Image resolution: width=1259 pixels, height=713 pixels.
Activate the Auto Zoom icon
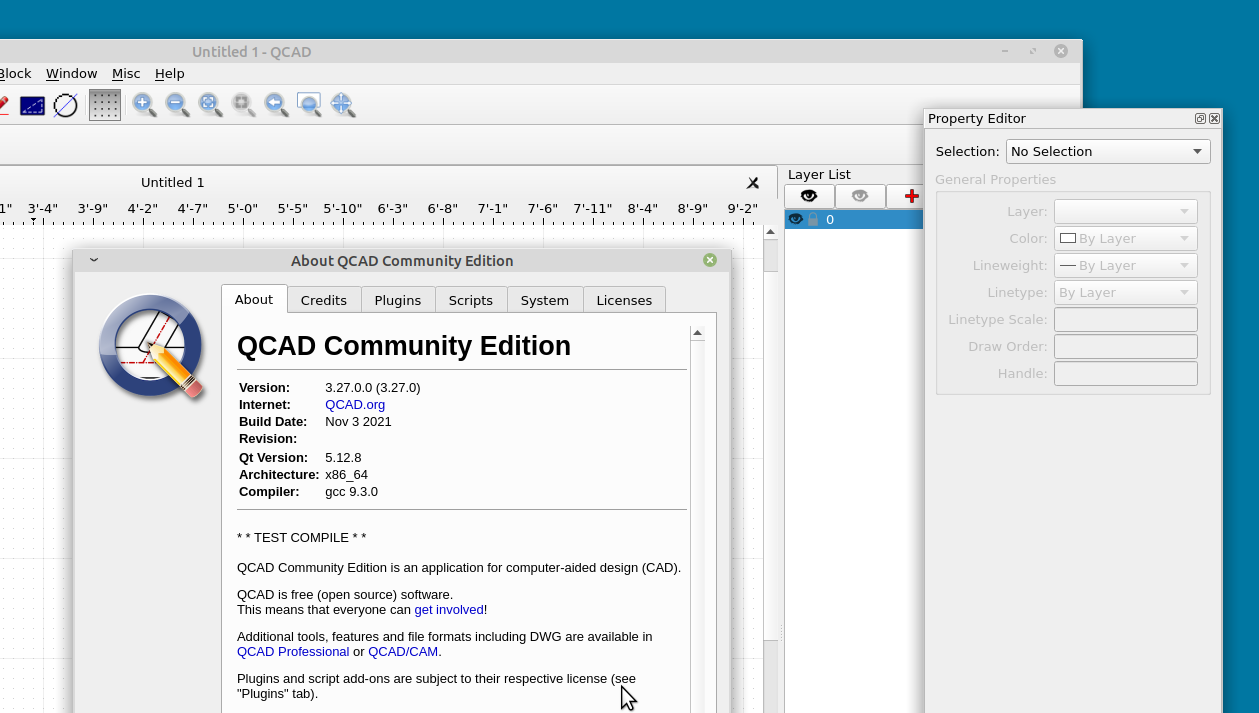(x=210, y=104)
